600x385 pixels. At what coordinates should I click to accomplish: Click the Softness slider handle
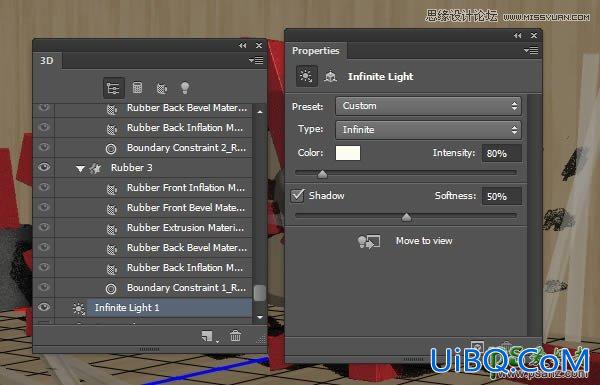coord(406,217)
